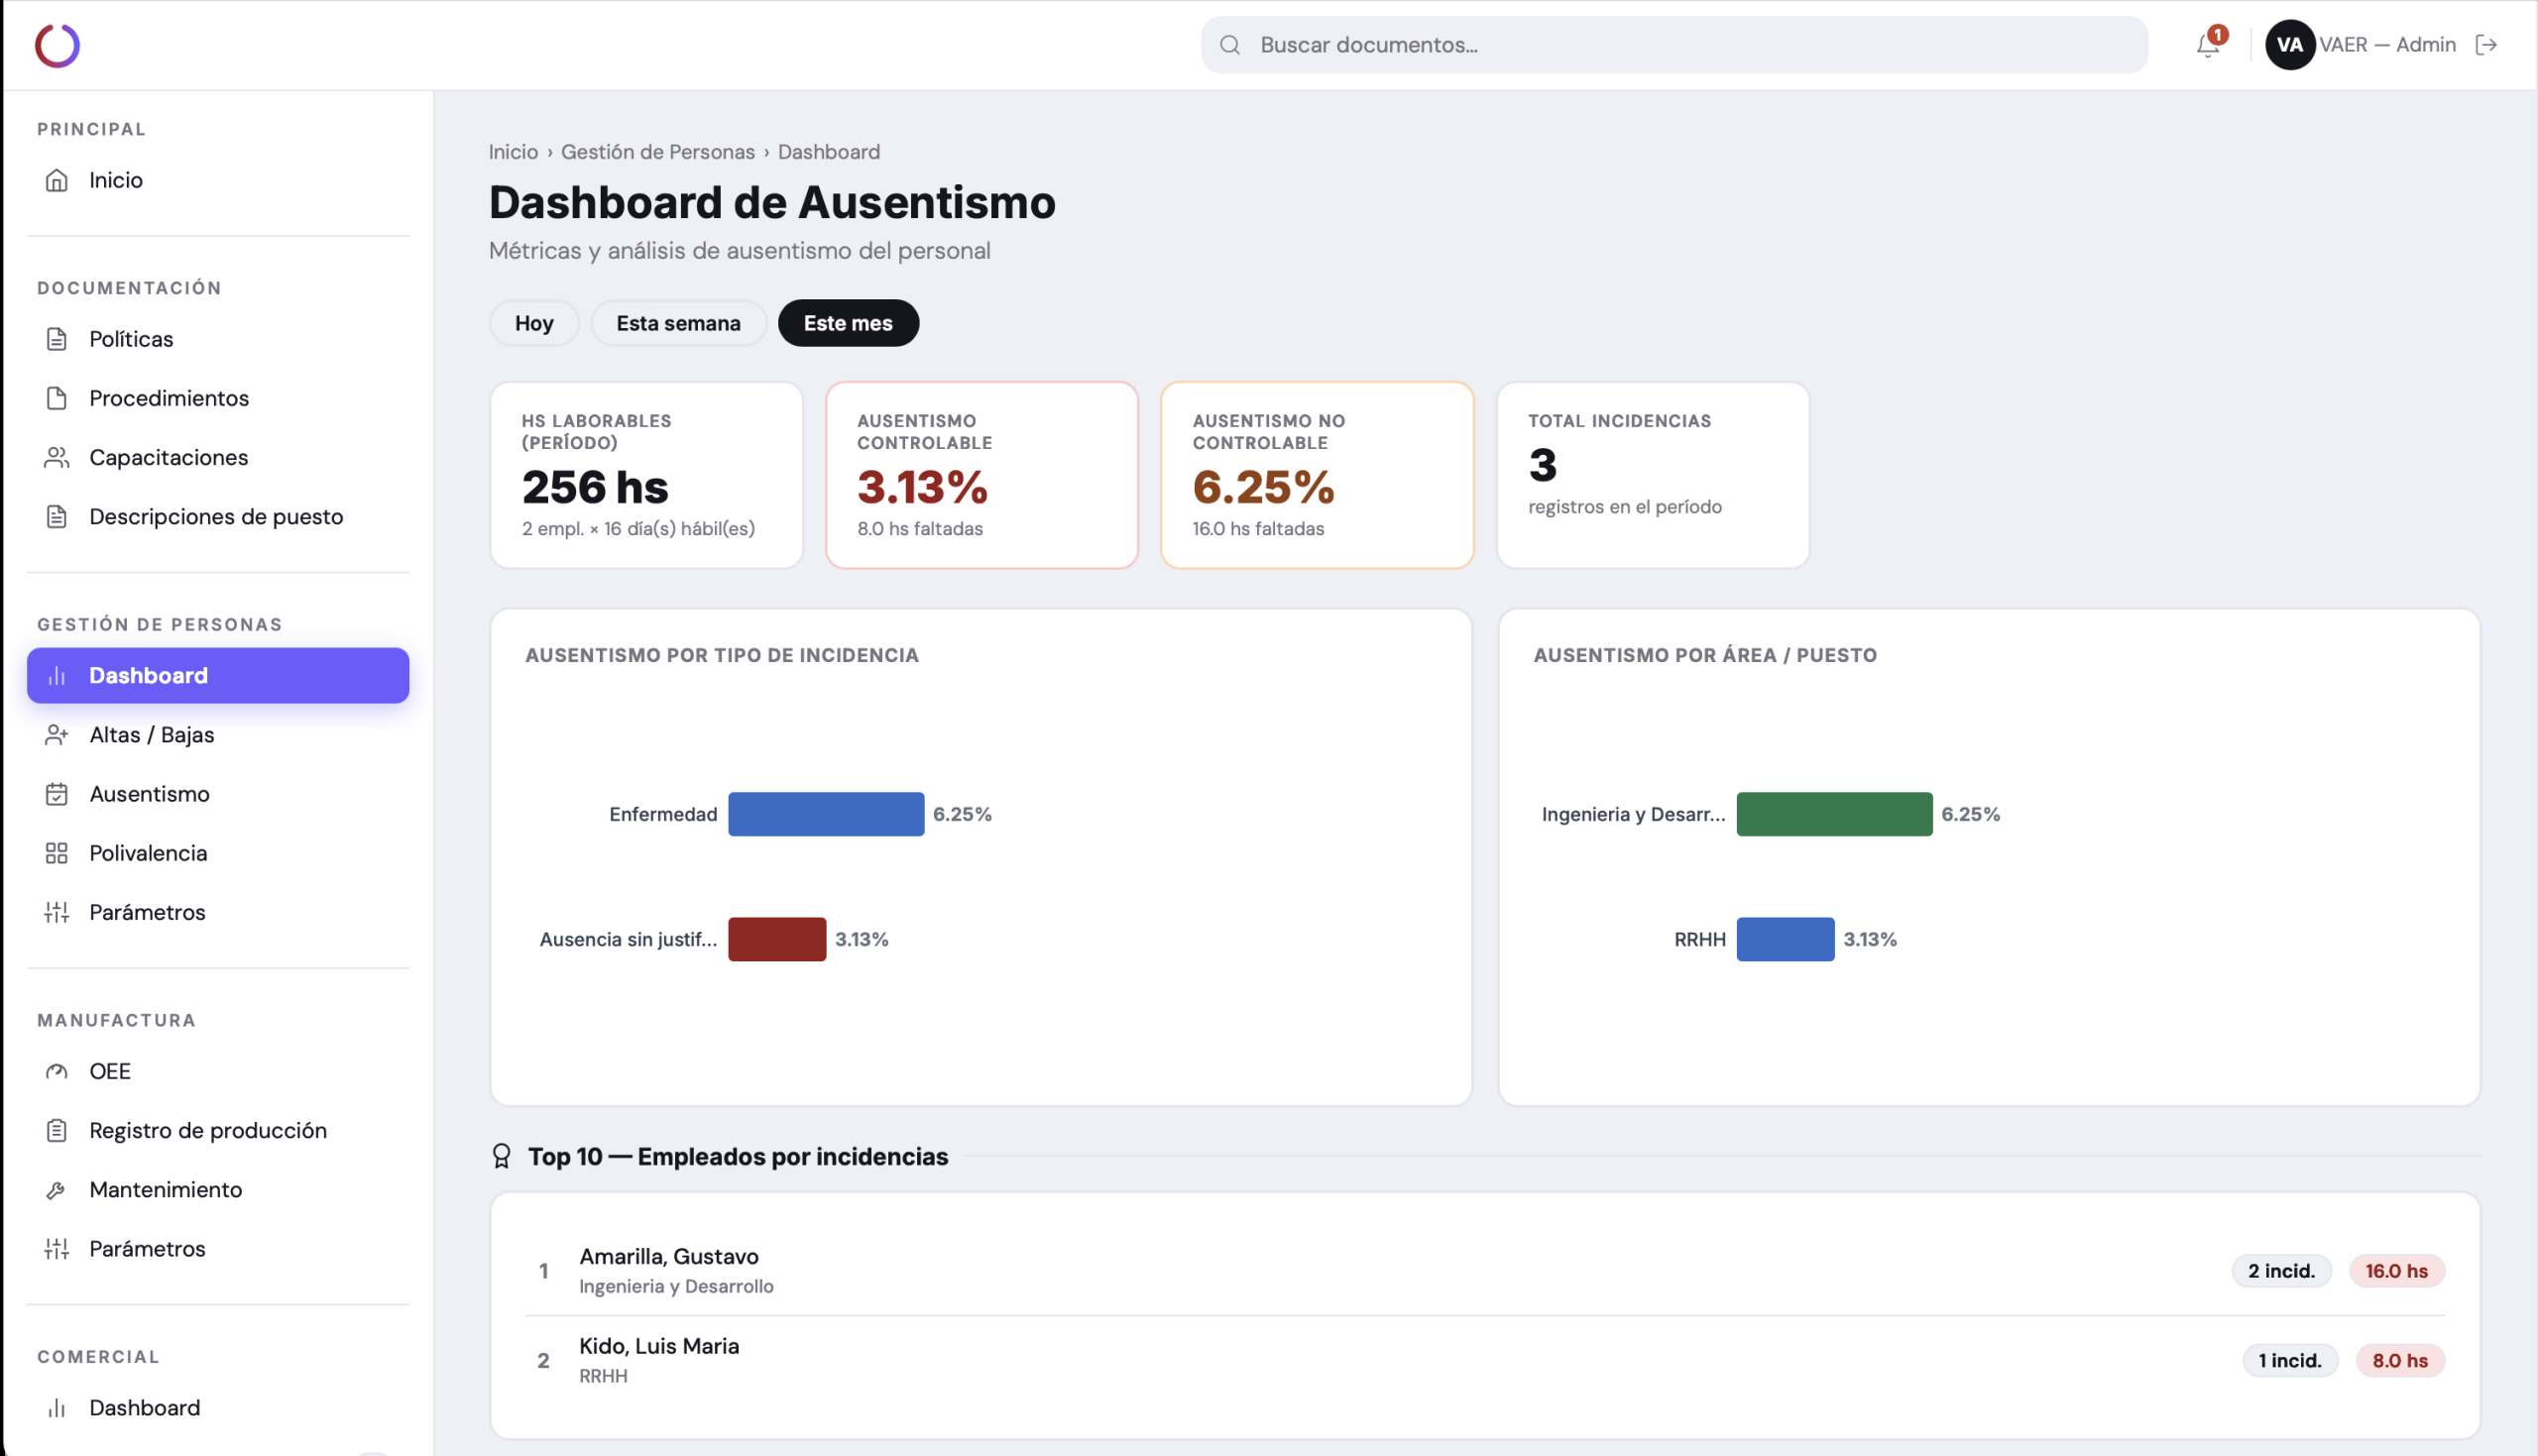Viewport: 2538px width, 1456px height.
Task: Click the Enfermedad 6.25% value label
Action: coord(962,814)
